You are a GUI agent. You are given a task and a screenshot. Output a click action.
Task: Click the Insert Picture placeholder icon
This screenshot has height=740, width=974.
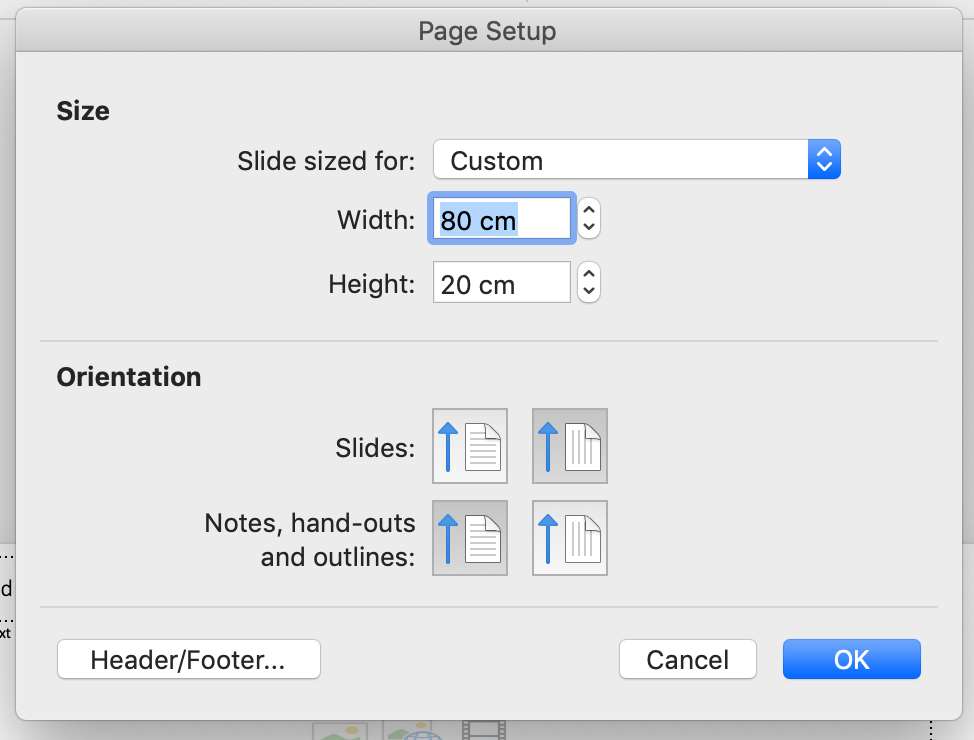coord(340,732)
